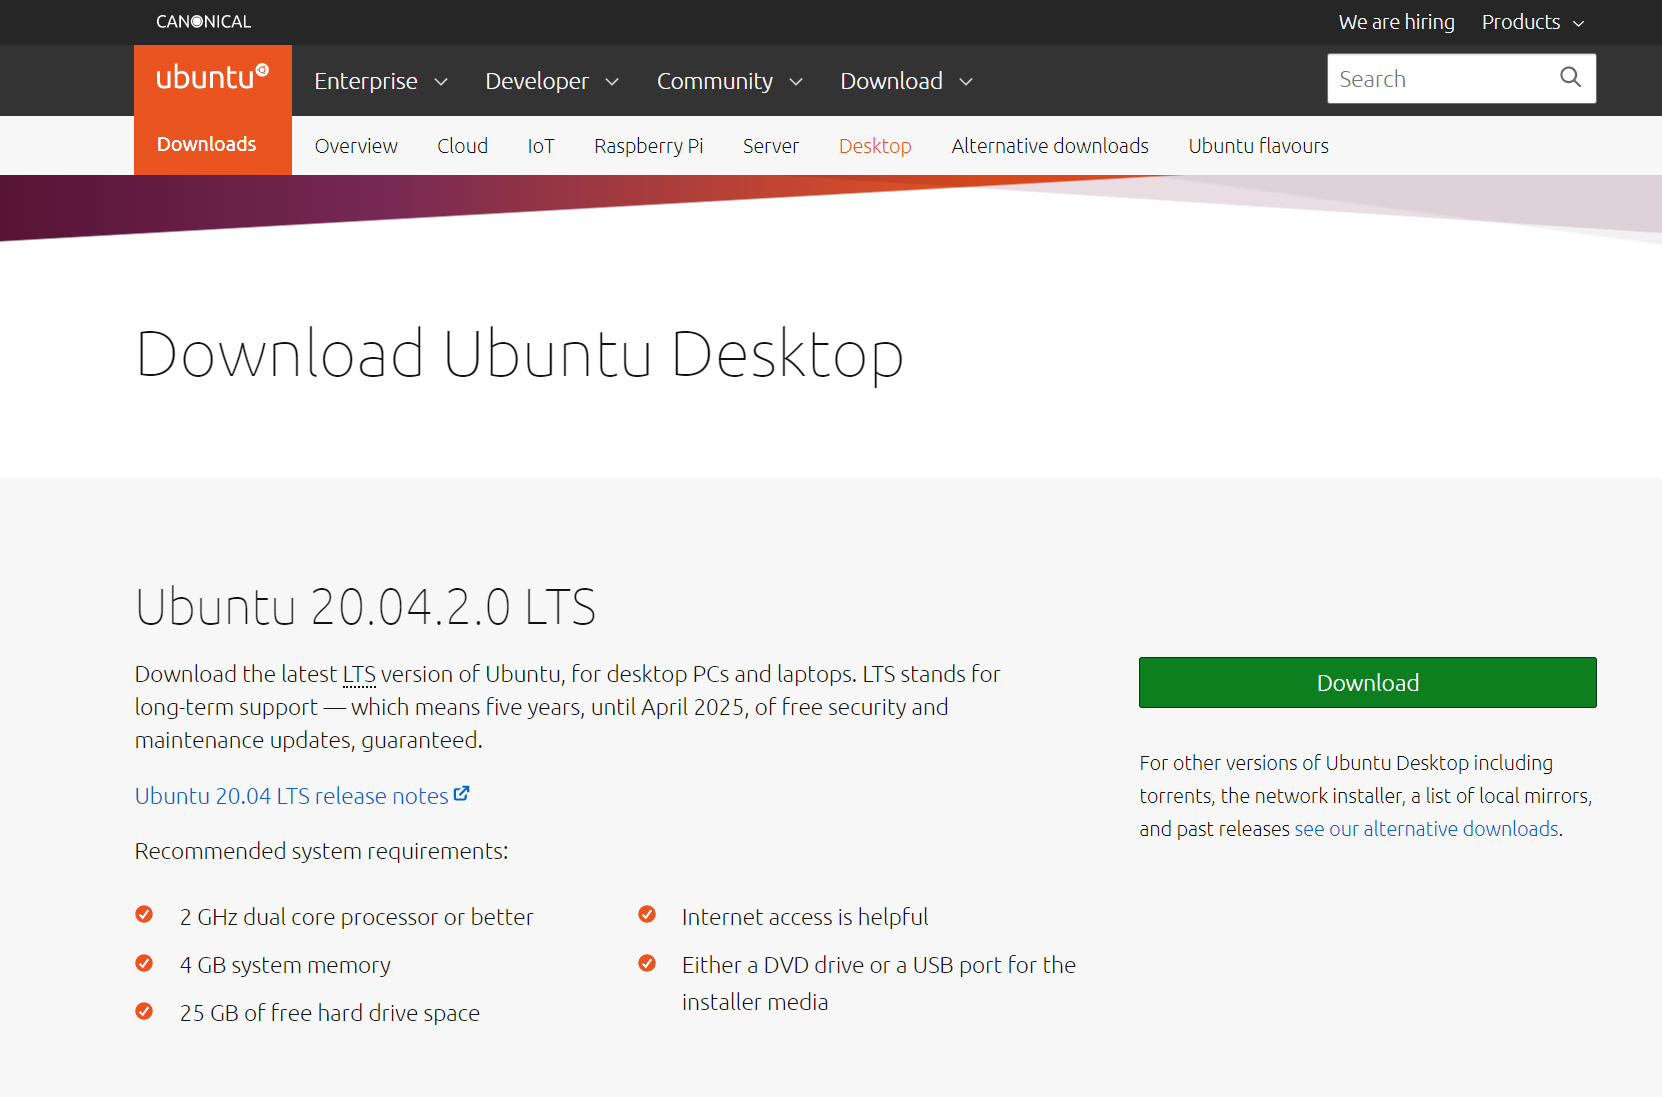Viewport: 1662px width, 1097px height.
Task: Click 25 GB of free hard drive space
Action: pos(329,1013)
